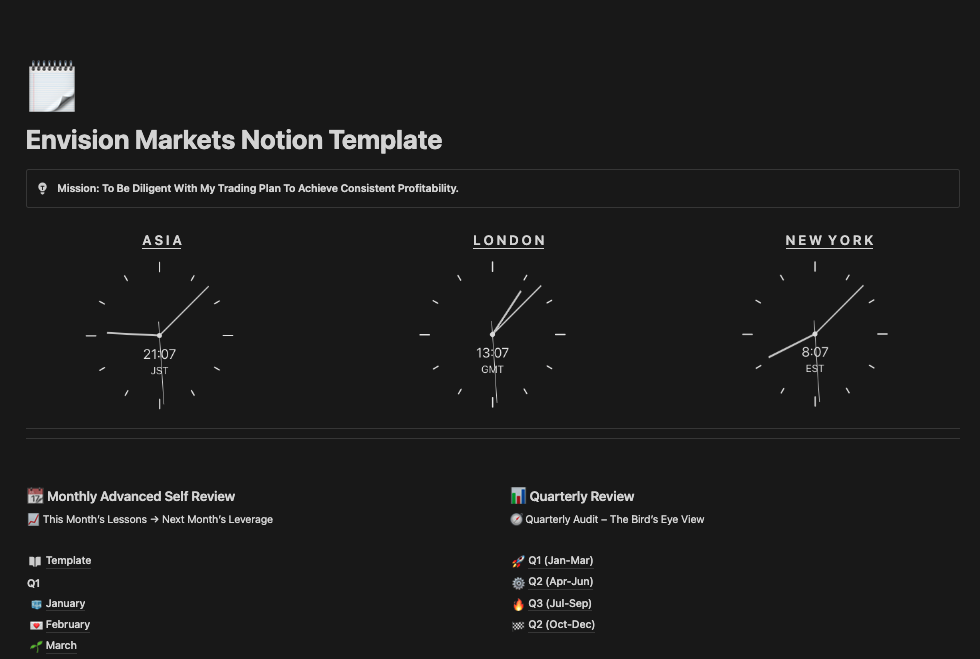Viewport: 980px width, 659px height.
Task: Open the January page
Action: [x=65, y=604]
